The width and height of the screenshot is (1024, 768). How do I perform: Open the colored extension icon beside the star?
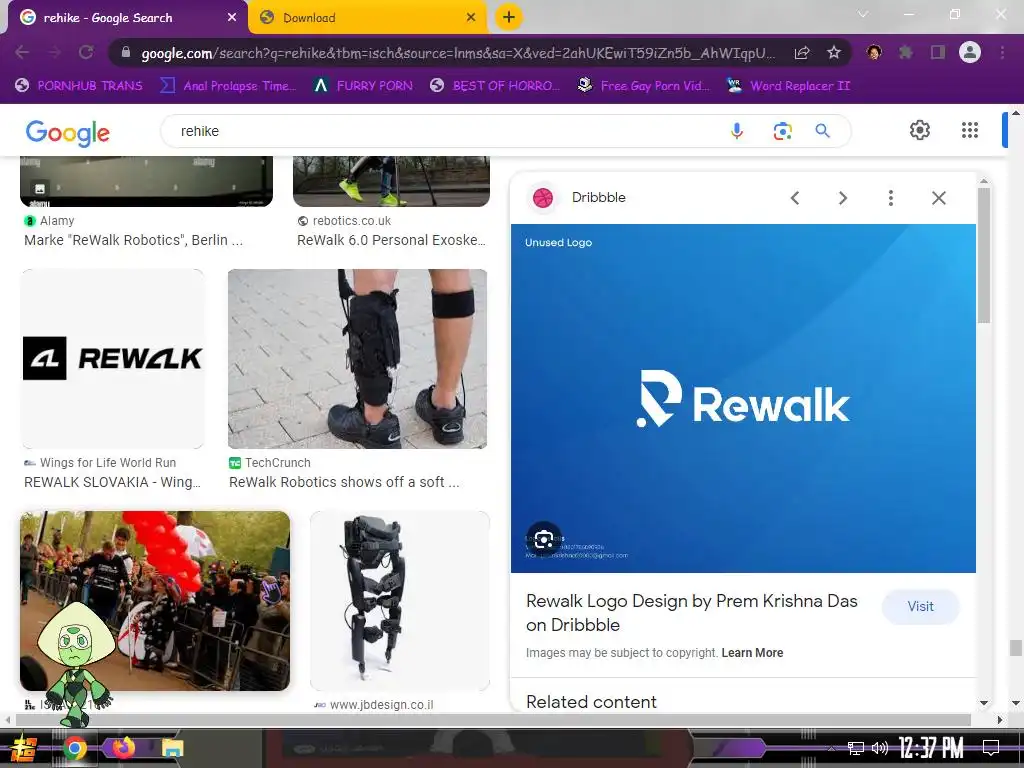[874, 52]
